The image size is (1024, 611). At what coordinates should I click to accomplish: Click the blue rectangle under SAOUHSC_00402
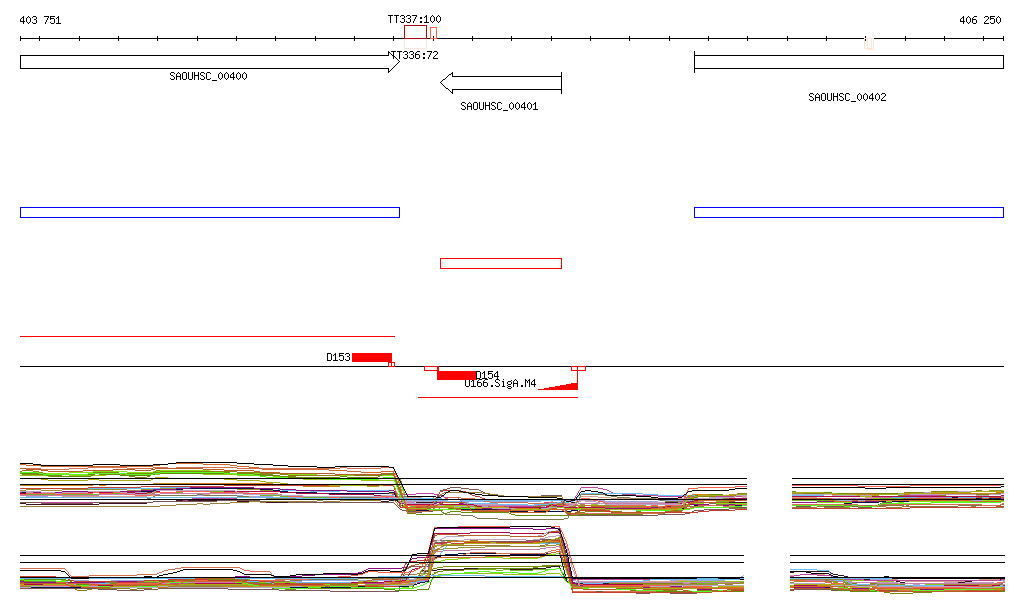[848, 212]
